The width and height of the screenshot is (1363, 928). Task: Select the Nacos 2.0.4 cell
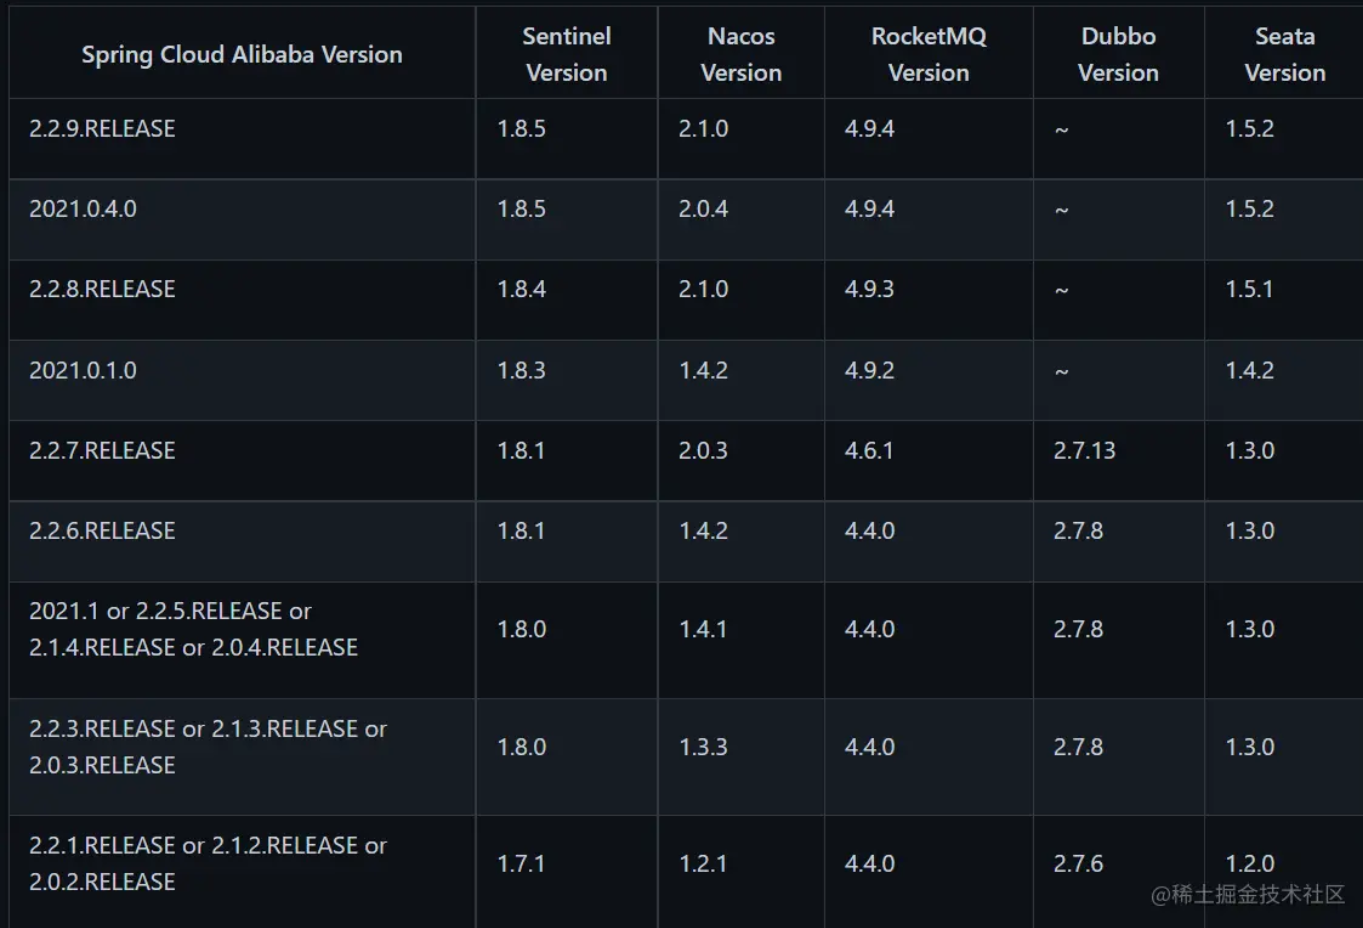point(703,209)
